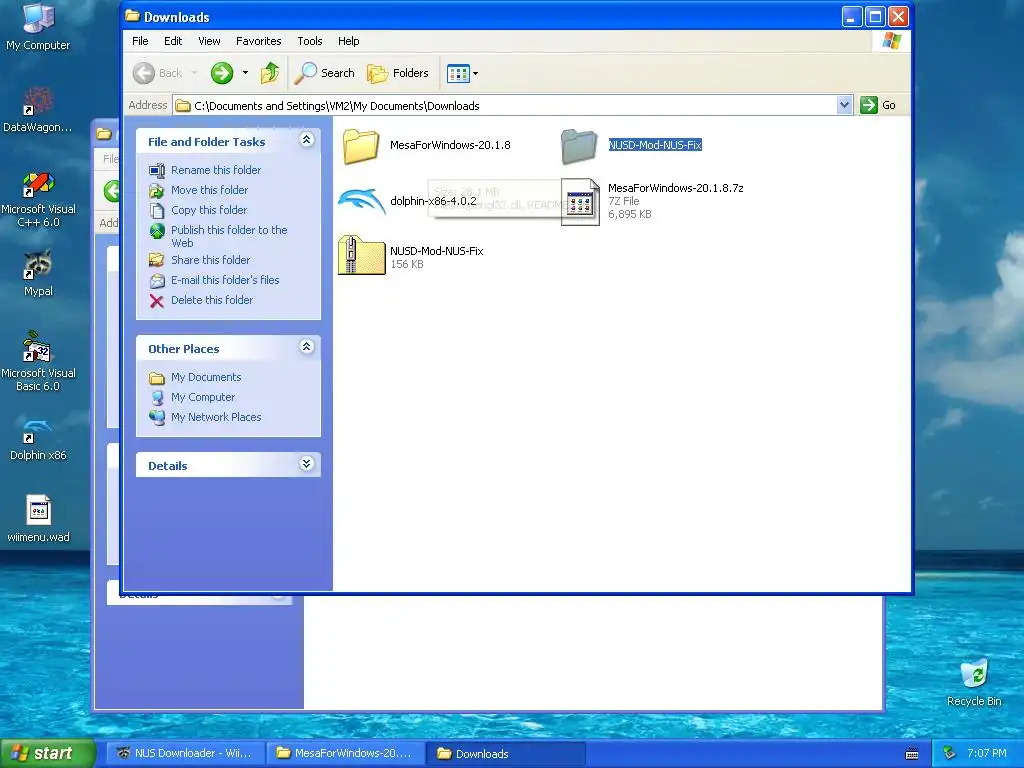Maximize the Downloads window
This screenshot has width=1024, height=768.
pos(875,16)
